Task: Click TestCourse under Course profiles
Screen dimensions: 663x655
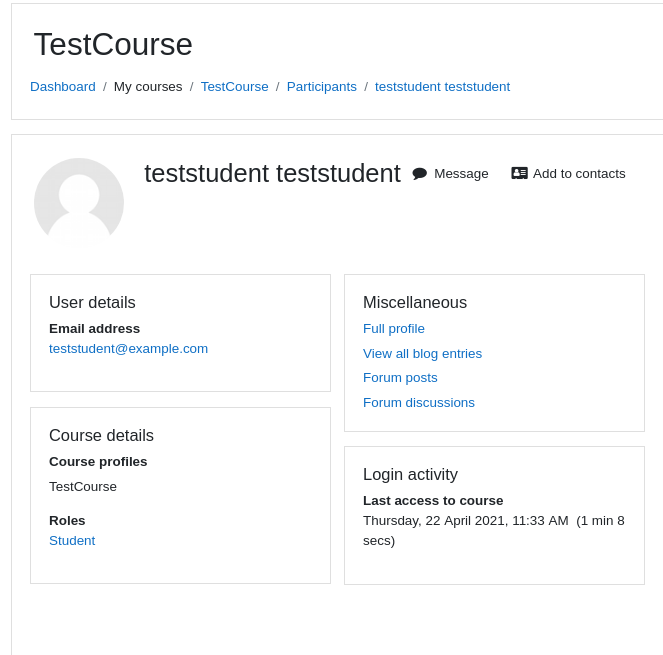Action: pos(83,487)
